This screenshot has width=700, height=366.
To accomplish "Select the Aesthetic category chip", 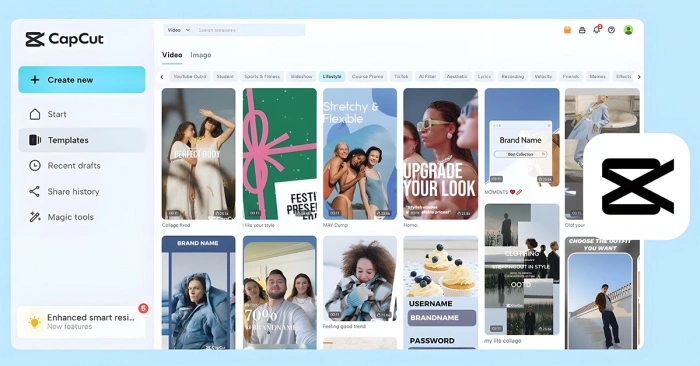I will tap(457, 77).
